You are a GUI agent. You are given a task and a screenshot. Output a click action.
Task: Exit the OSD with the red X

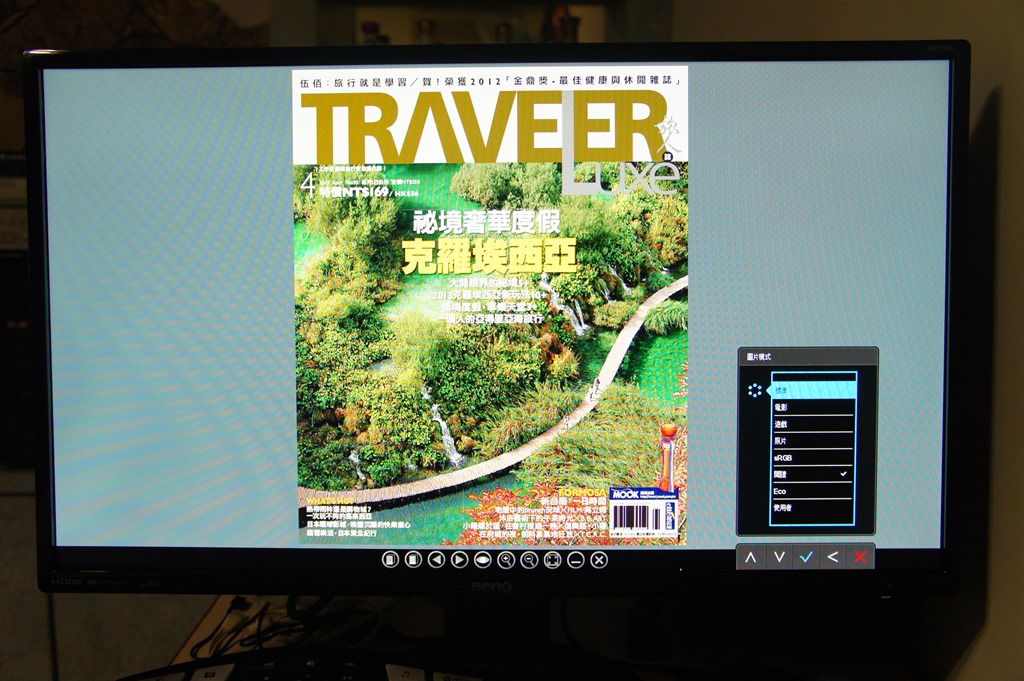tap(860, 557)
